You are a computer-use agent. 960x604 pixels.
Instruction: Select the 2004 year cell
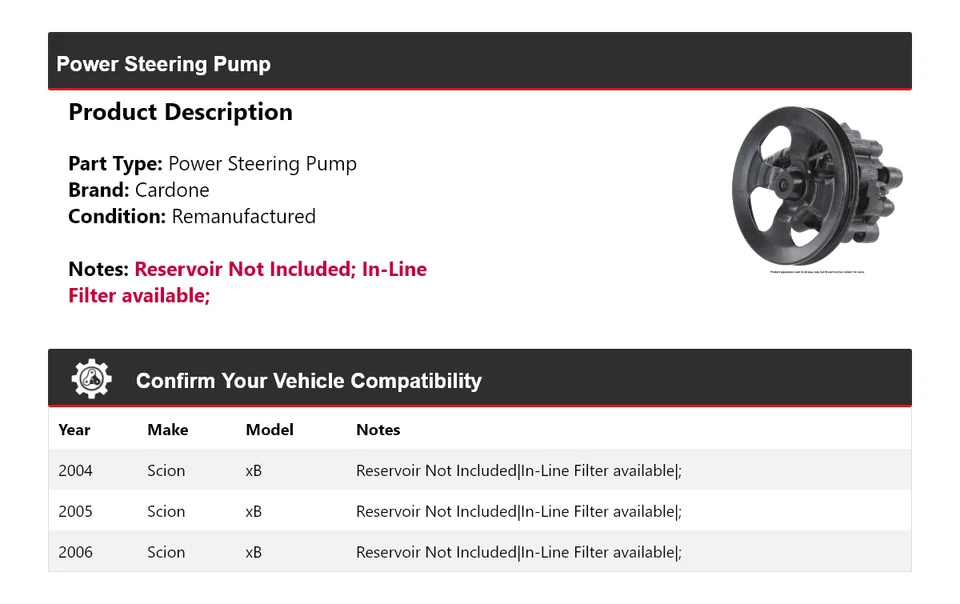tap(75, 471)
